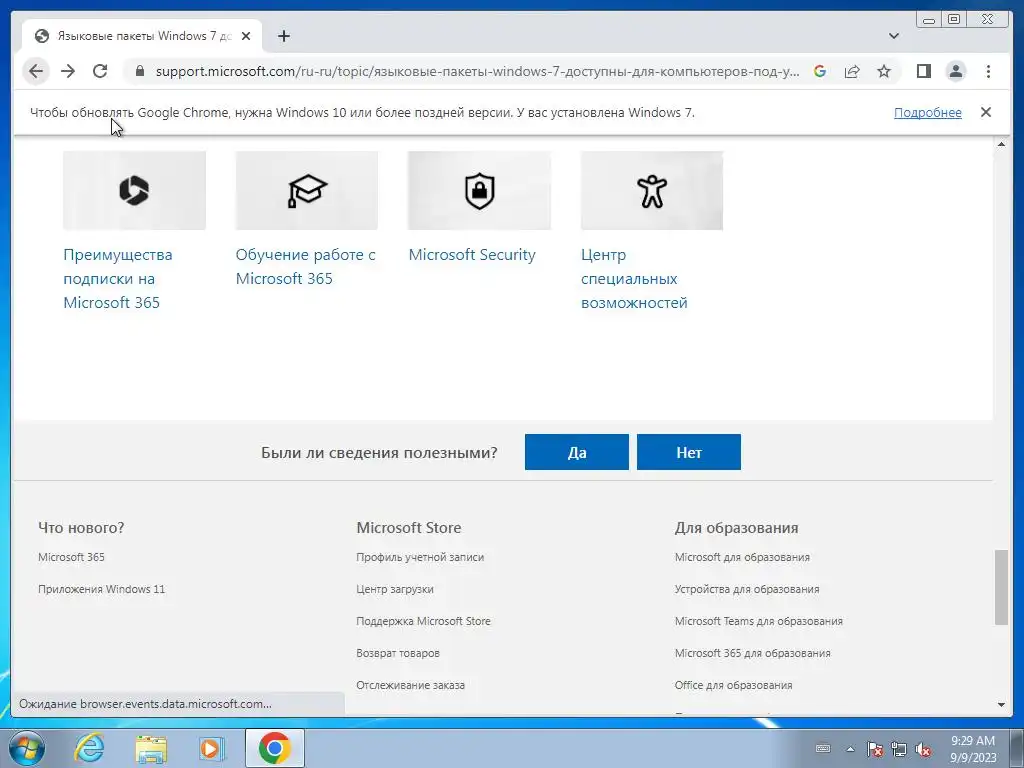The image size is (1024, 768).
Task: Open Windows Explorer from taskbar
Action: [151, 748]
